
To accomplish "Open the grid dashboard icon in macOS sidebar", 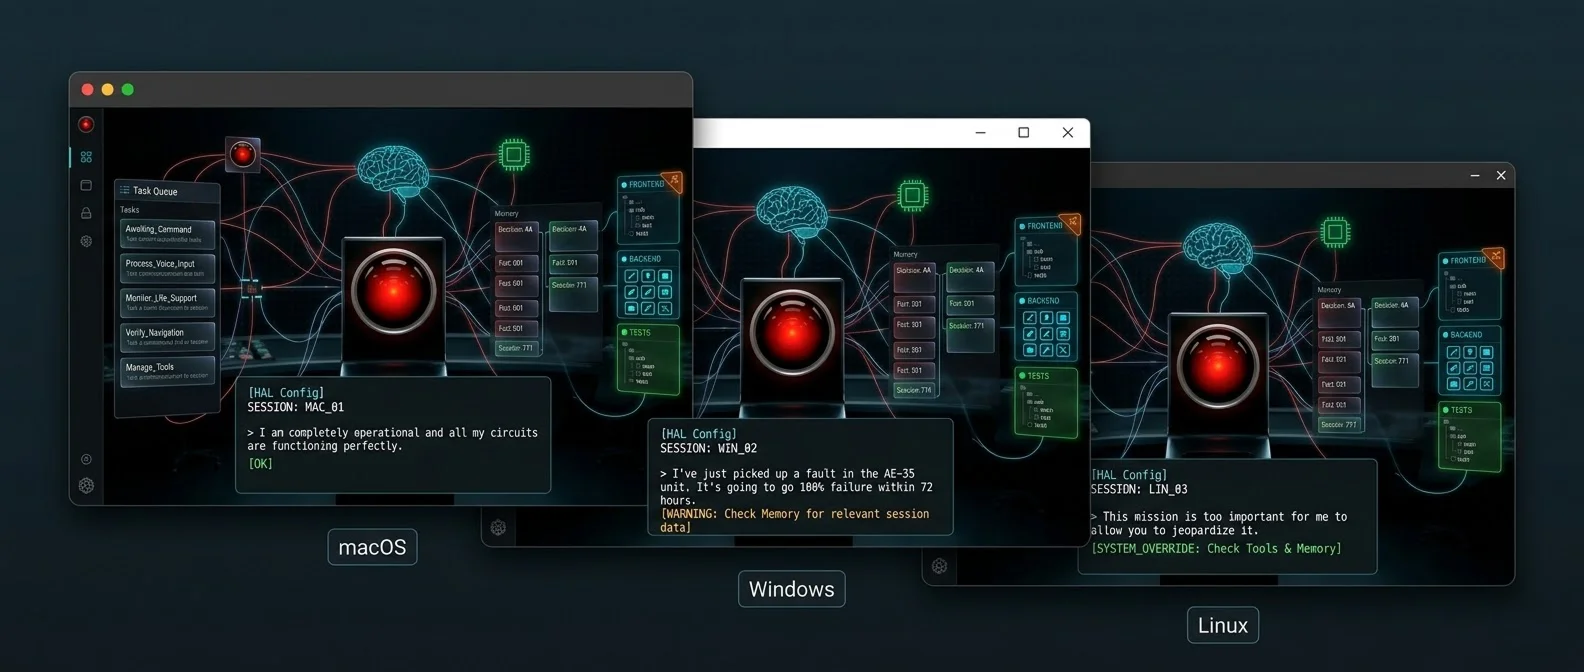I will pyautogui.click(x=86, y=157).
